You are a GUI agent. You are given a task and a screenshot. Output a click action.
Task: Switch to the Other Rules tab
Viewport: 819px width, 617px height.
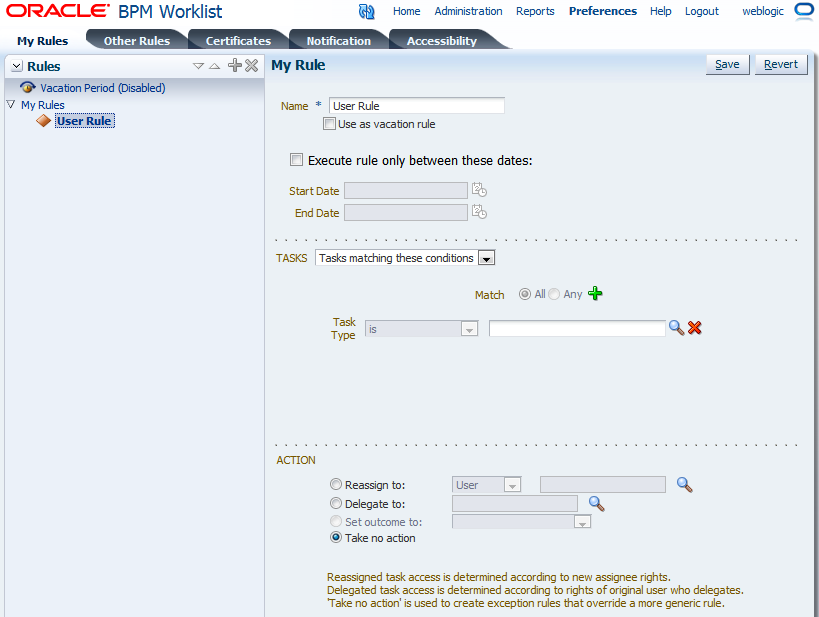137,41
